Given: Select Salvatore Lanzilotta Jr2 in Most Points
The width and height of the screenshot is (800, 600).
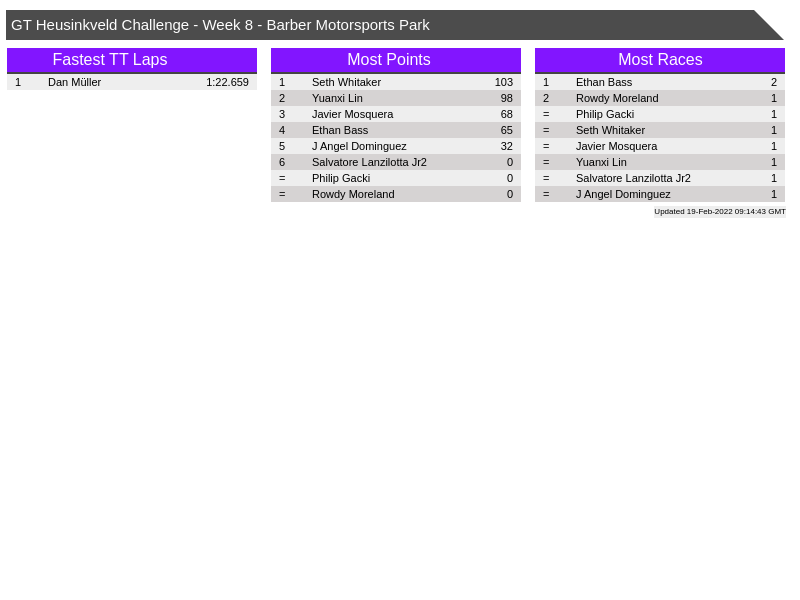Looking at the screenshot, I should click(x=369, y=162).
